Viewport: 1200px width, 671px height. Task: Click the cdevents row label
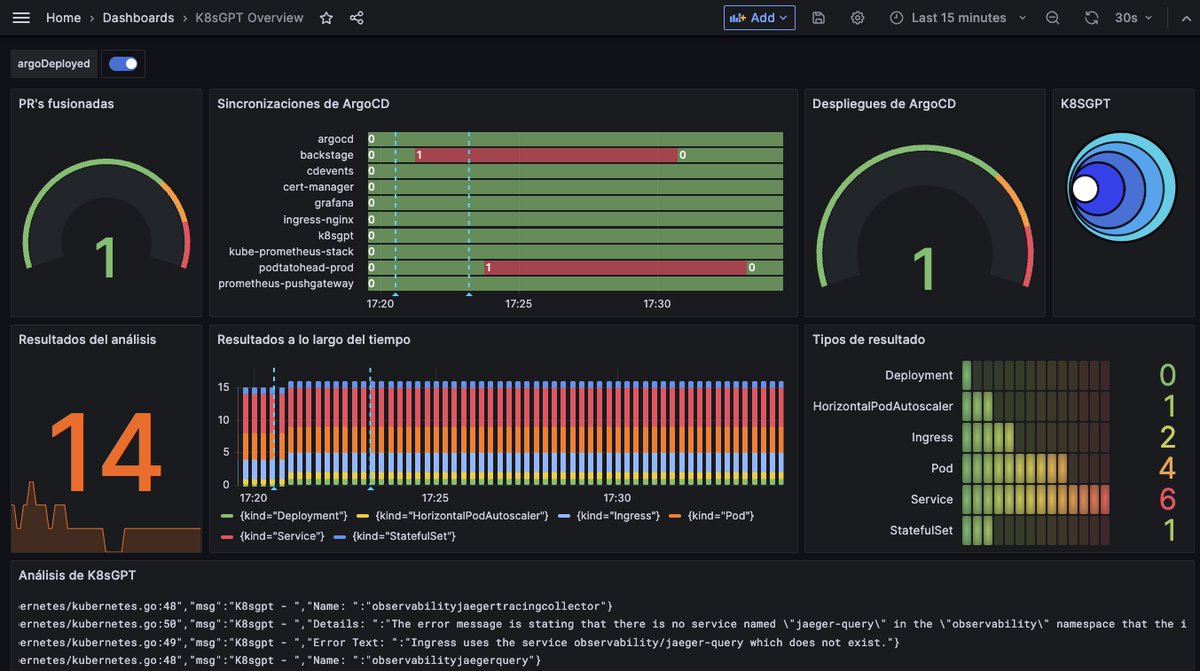point(330,171)
